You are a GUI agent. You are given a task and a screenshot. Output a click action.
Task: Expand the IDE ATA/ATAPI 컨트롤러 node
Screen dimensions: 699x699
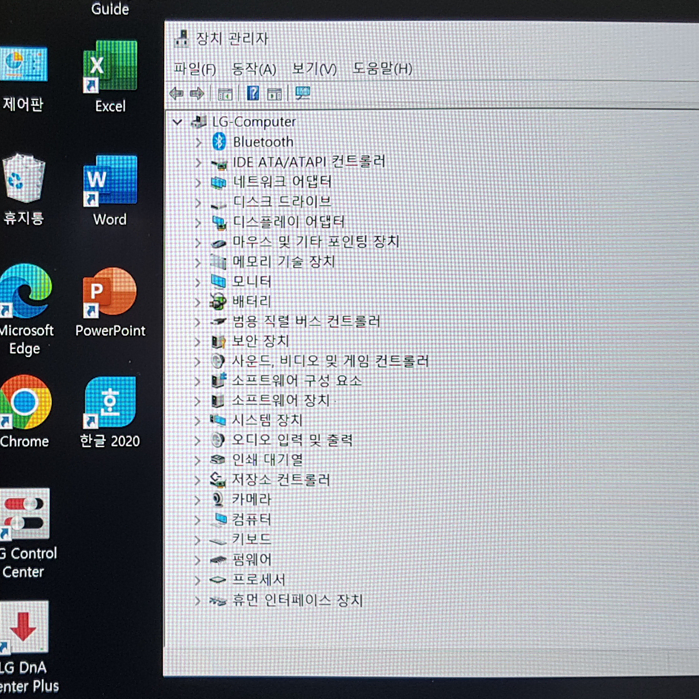[x=198, y=162]
